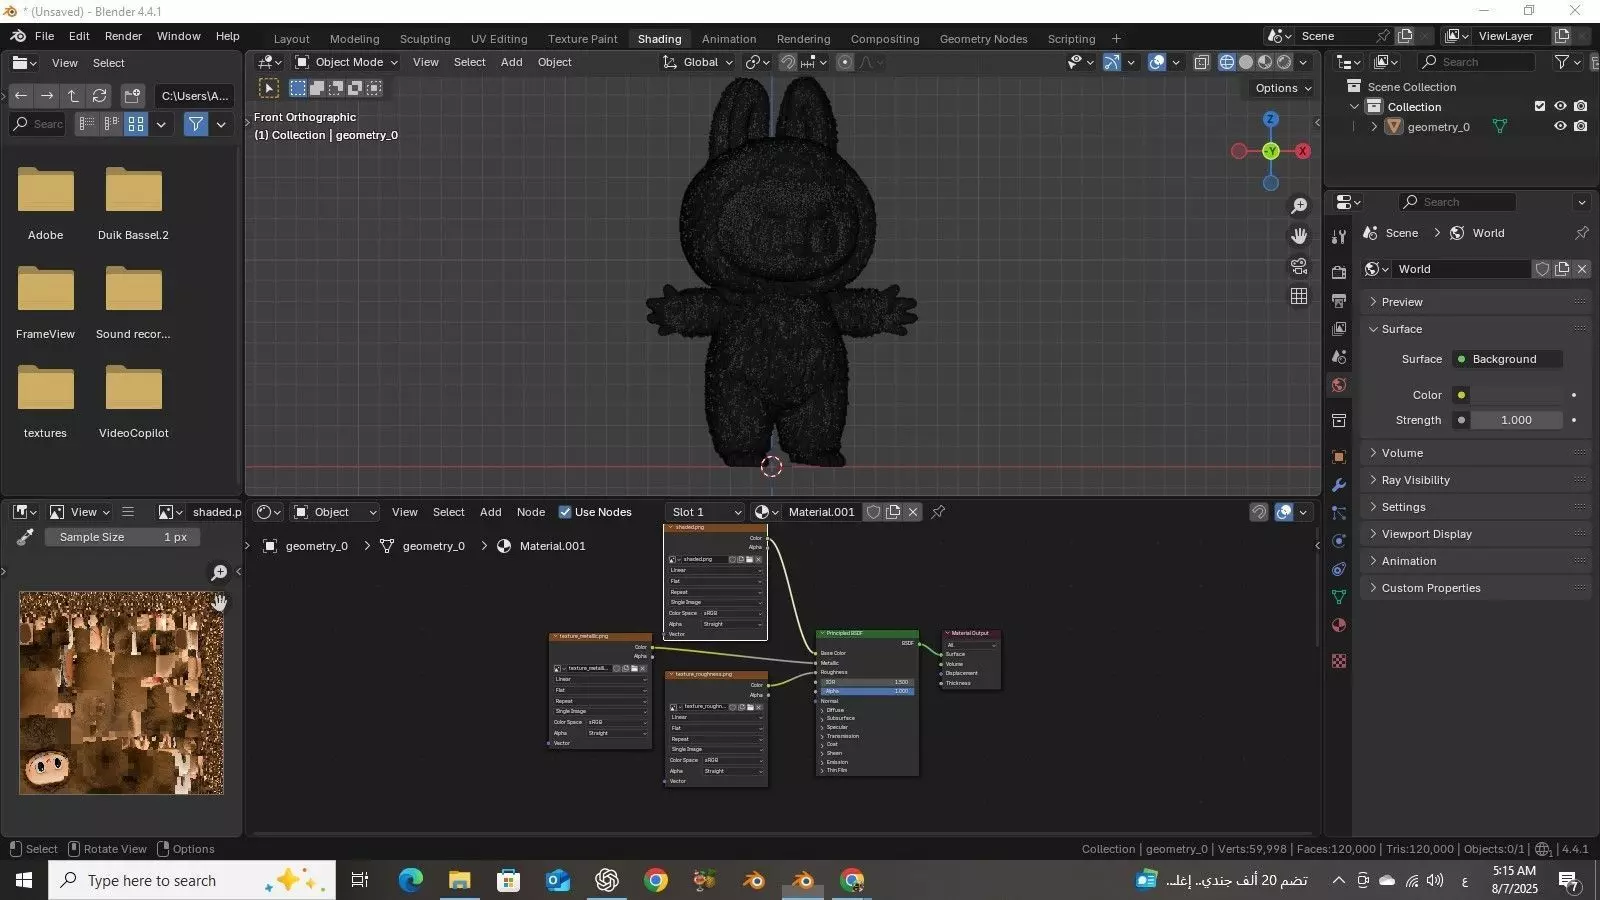
Task: Open the Object properties tab (orange square)
Action: tap(1339, 457)
